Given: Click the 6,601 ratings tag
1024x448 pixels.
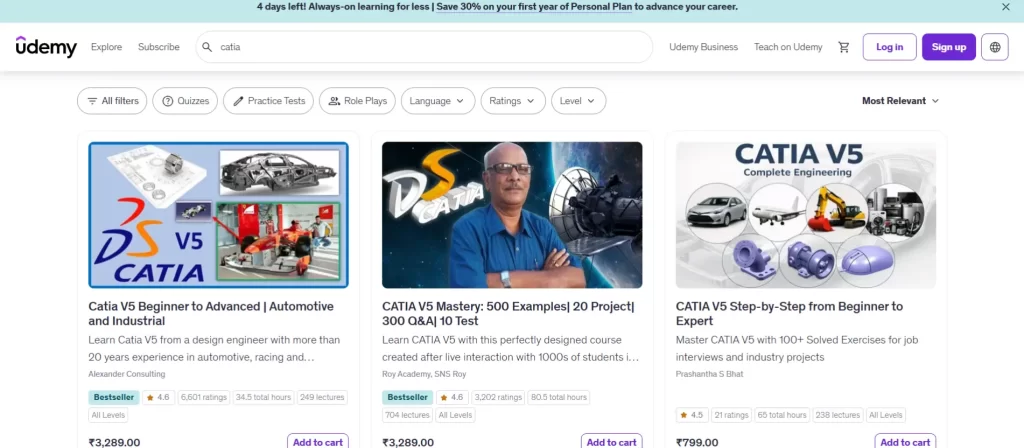Looking at the screenshot, I should [204, 397].
